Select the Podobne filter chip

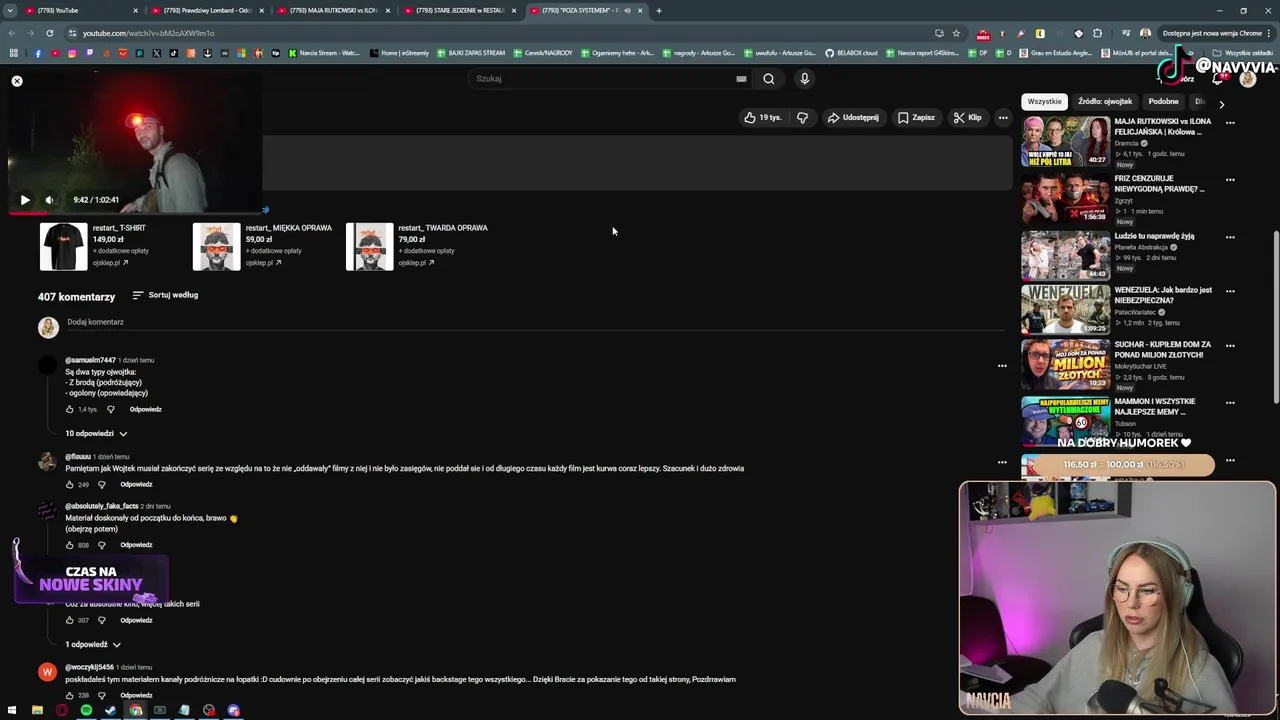click(1163, 101)
